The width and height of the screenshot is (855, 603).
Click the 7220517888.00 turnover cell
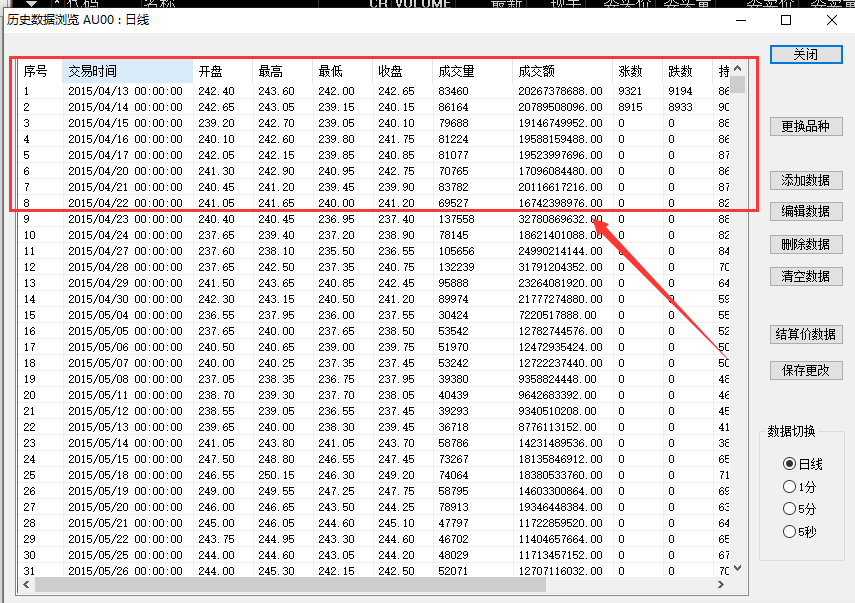557,315
